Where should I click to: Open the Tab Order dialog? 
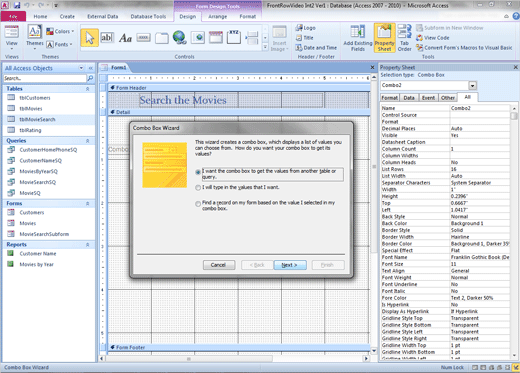404,38
